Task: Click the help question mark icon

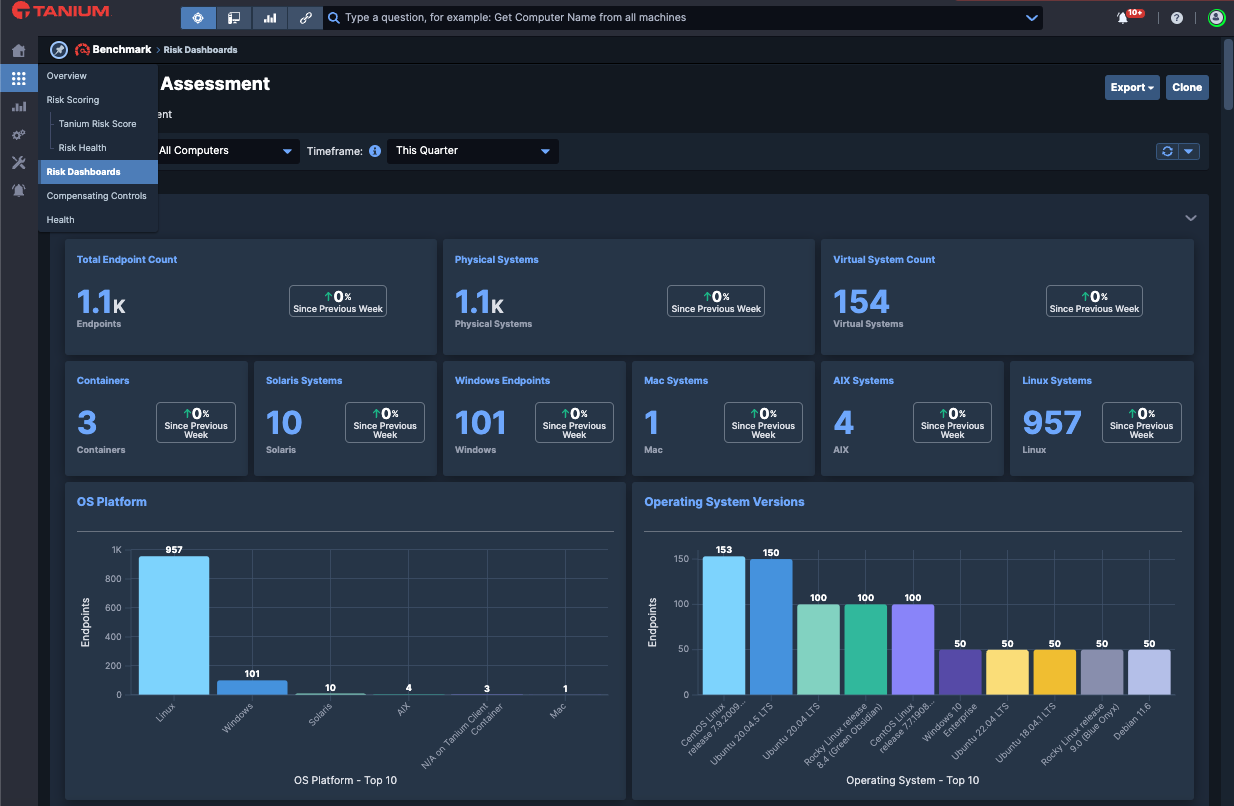Action: [x=1177, y=18]
